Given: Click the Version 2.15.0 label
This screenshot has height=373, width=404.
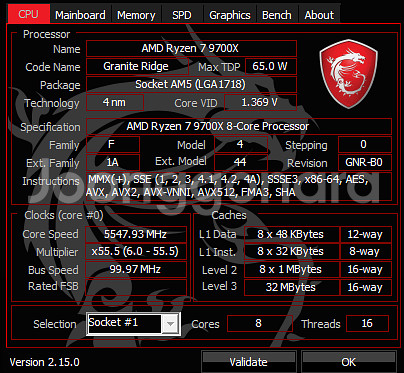Looking at the screenshot, I should click(45, 362).
